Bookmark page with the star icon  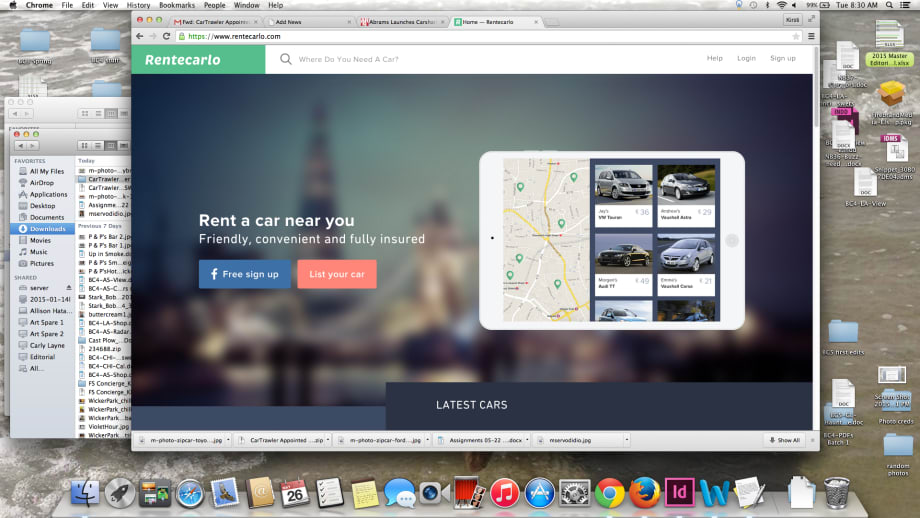point(796,36)
